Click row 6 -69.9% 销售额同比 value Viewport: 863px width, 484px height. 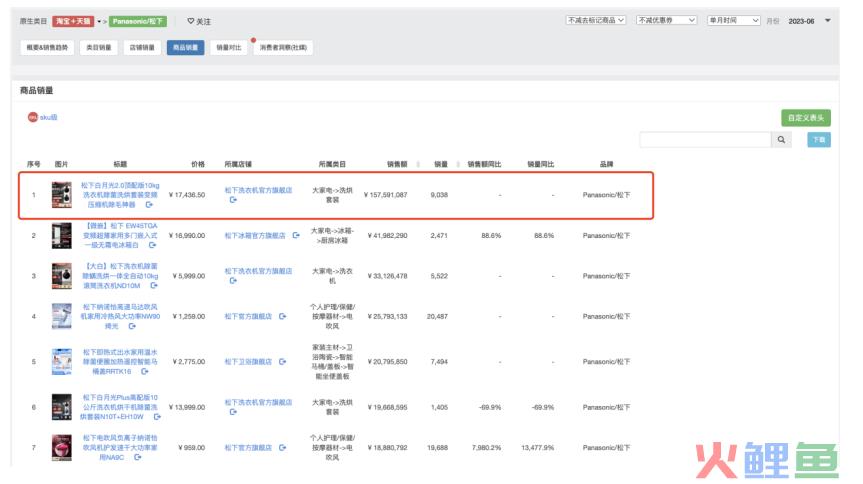(490, 407)
